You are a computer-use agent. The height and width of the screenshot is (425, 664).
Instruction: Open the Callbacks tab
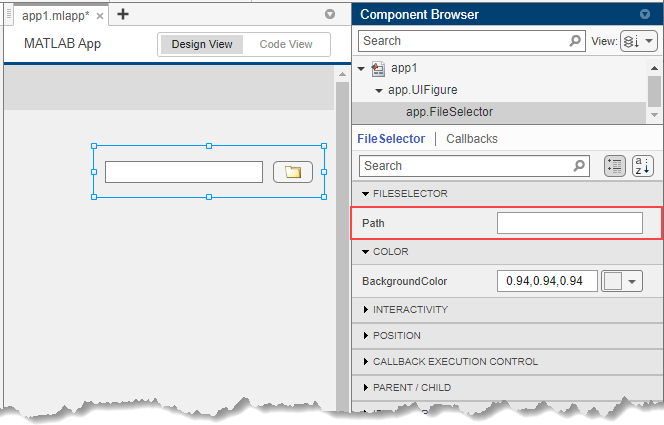click(x=471, y=139)
